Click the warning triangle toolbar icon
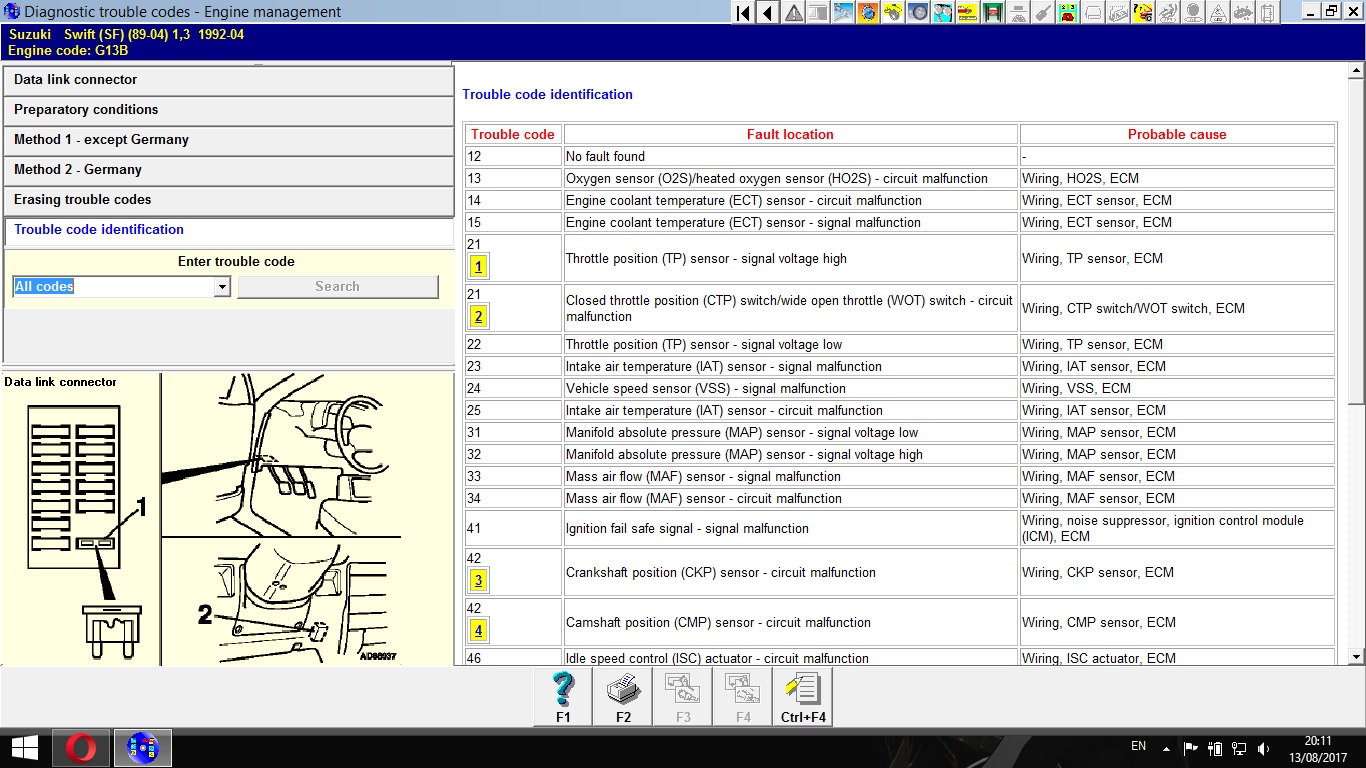This screenshot has height=768, width=1366. pos(793,13)
